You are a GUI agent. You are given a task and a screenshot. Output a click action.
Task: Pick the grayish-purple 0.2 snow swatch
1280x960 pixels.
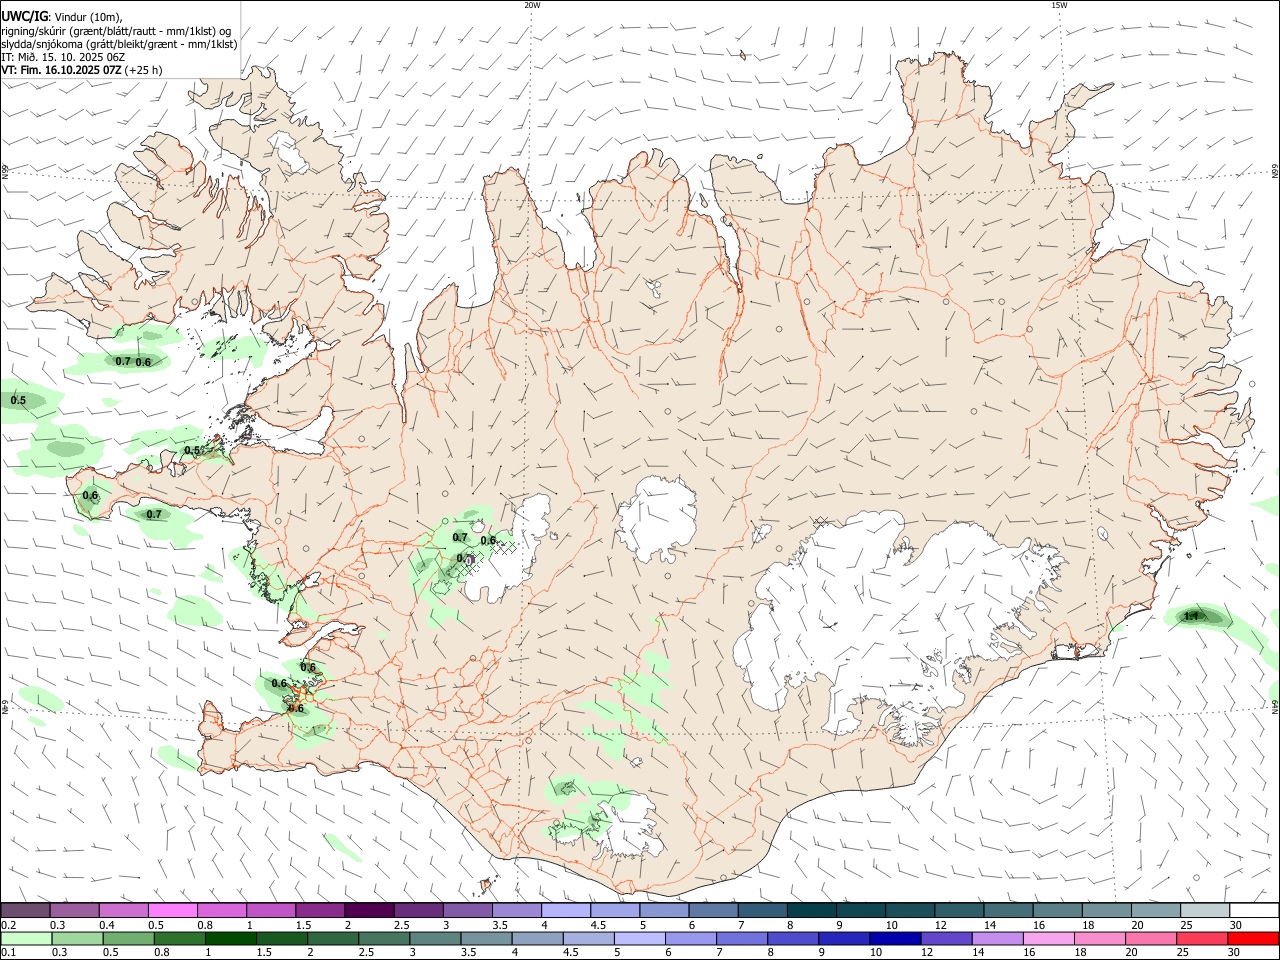pos(25,911)
